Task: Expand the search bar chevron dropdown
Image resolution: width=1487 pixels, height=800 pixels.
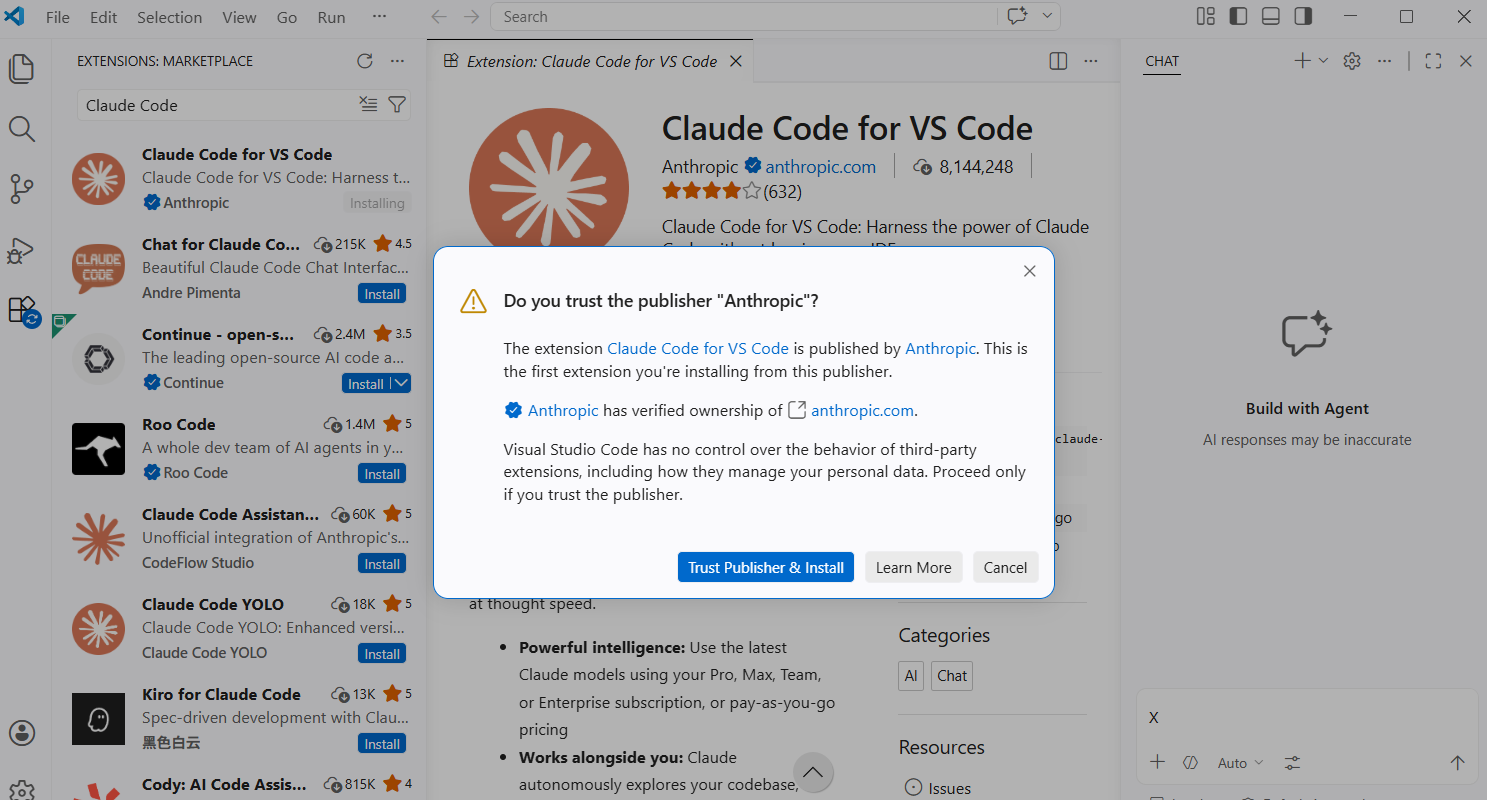Action: (1044, 16)
